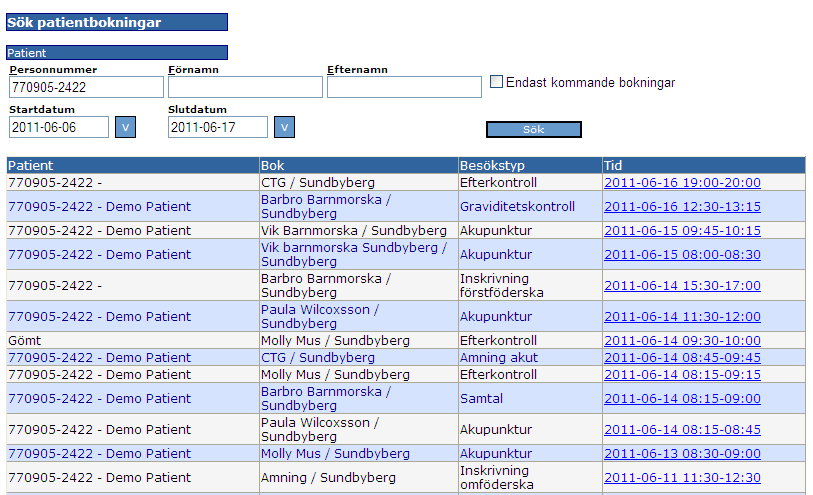Viewport: 813px width, 495px height.
Task: Open booking 2011-06-14 15:30-17:00
Action: click(x=682, y=286)
